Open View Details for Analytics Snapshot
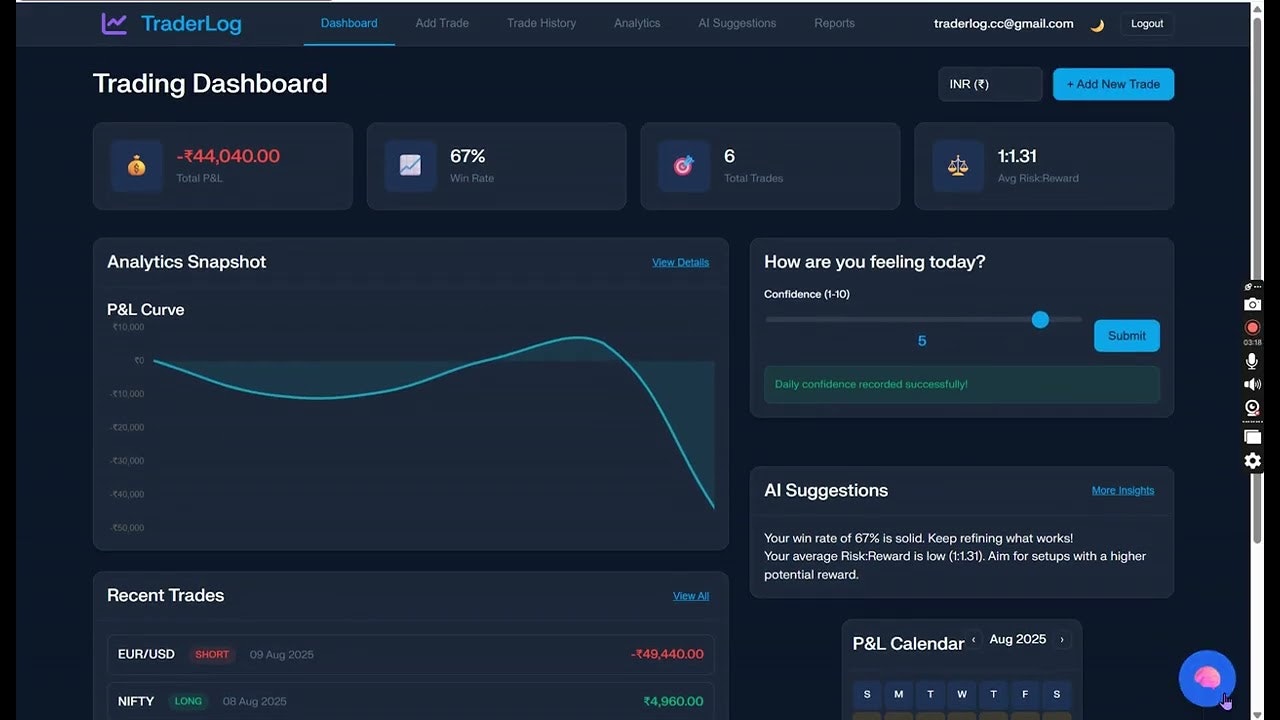The image size is (1280, 720). point(680,262)
